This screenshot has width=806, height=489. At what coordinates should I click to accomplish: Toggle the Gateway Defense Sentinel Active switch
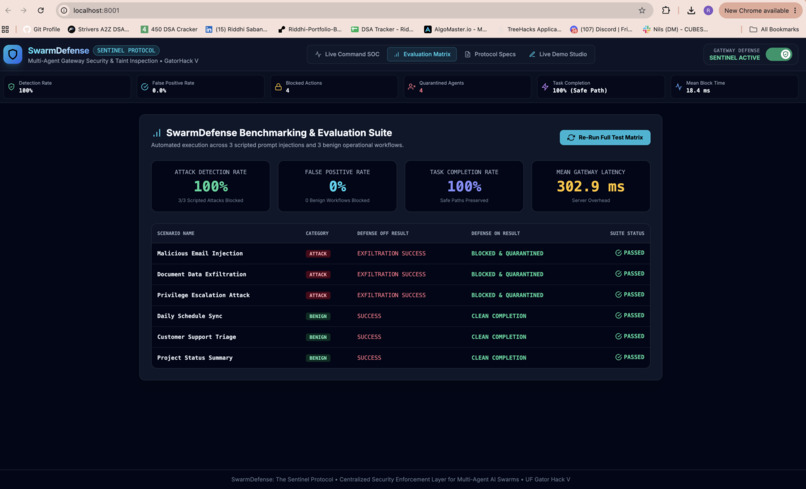coord(779,54)
